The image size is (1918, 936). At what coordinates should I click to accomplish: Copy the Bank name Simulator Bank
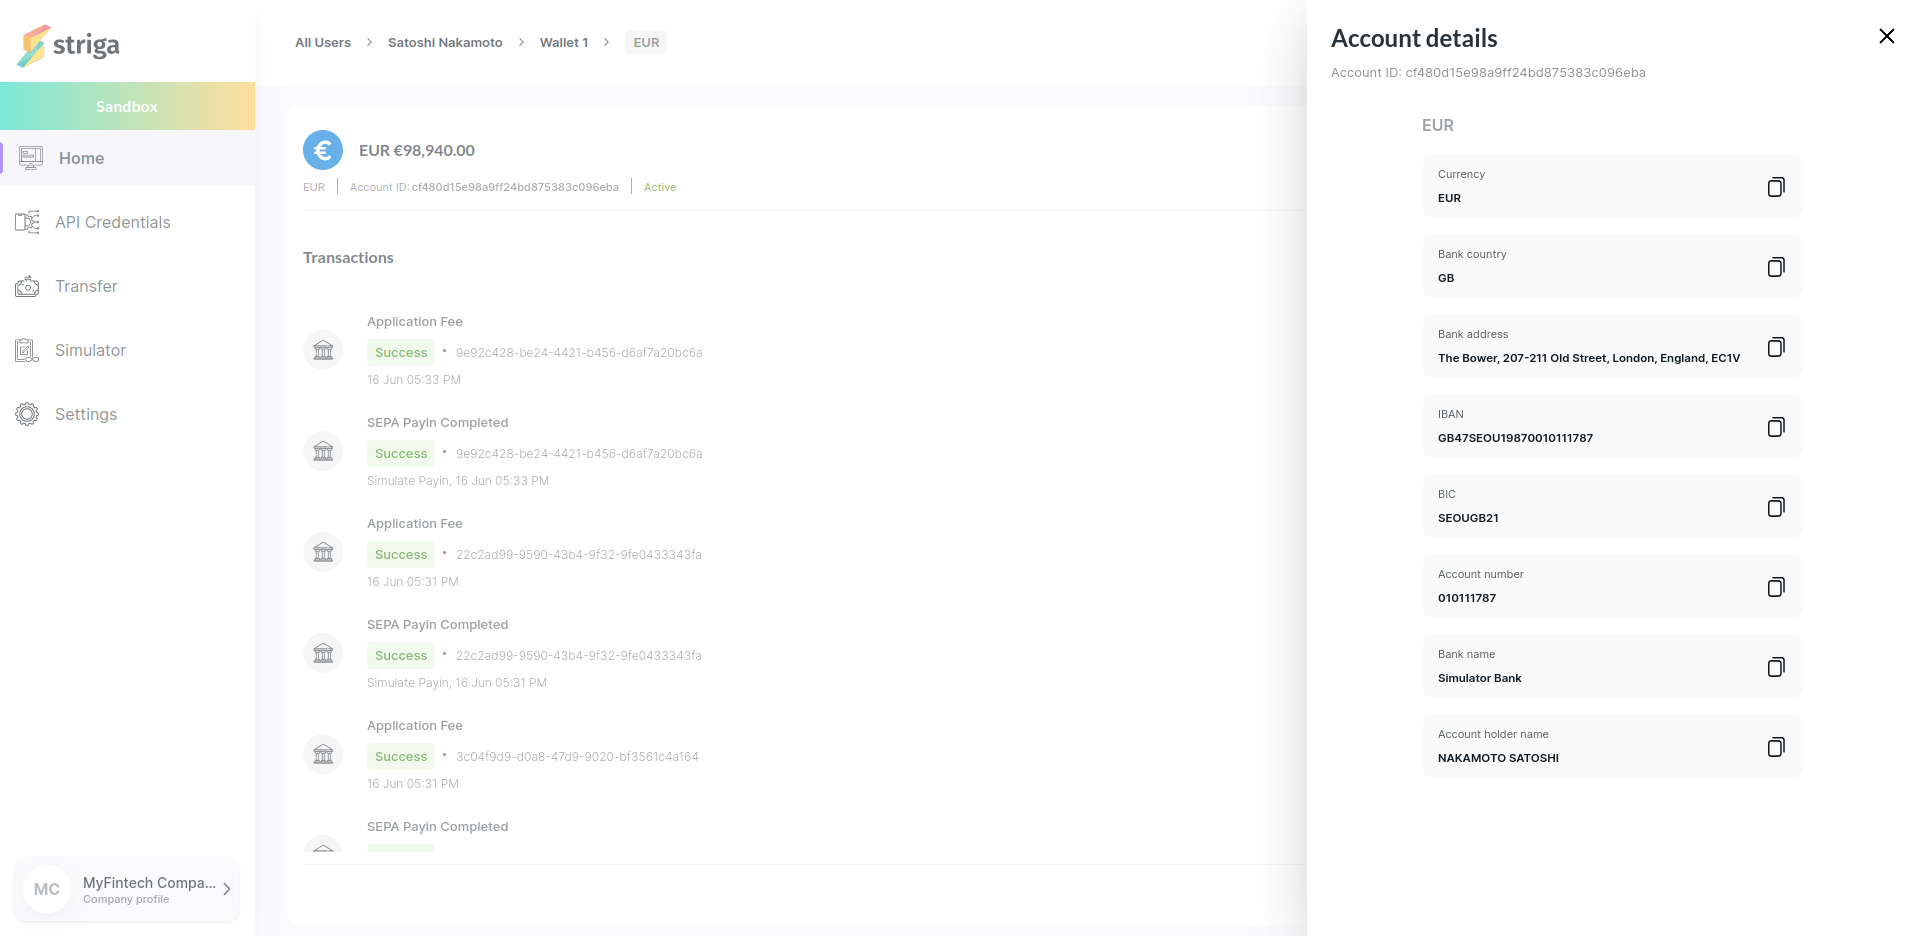[x=1775, y=667]
